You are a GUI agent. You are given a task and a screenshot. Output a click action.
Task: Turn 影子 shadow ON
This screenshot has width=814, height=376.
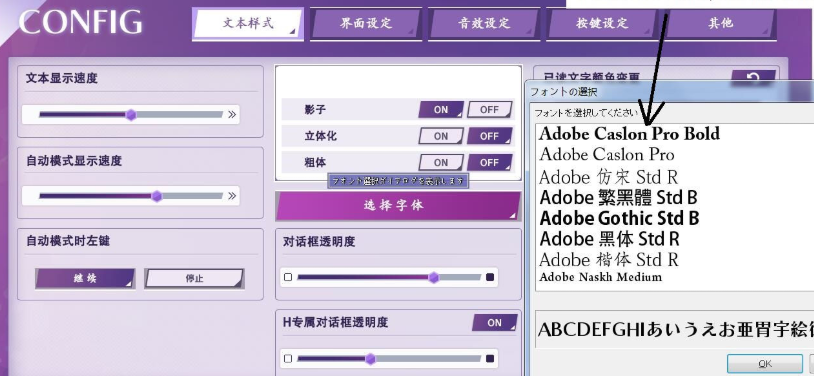pos(441,110)
